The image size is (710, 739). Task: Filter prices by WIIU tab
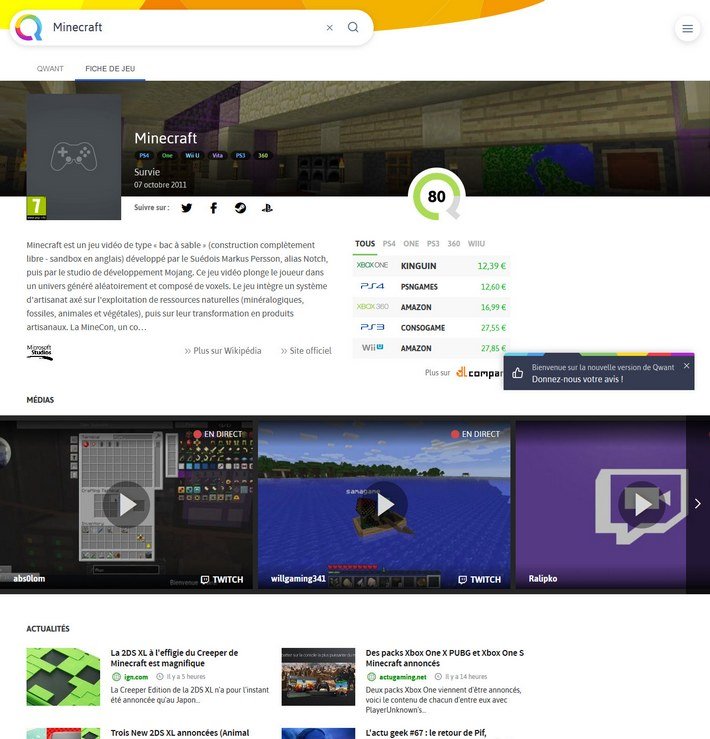click(x=476, y=244)
